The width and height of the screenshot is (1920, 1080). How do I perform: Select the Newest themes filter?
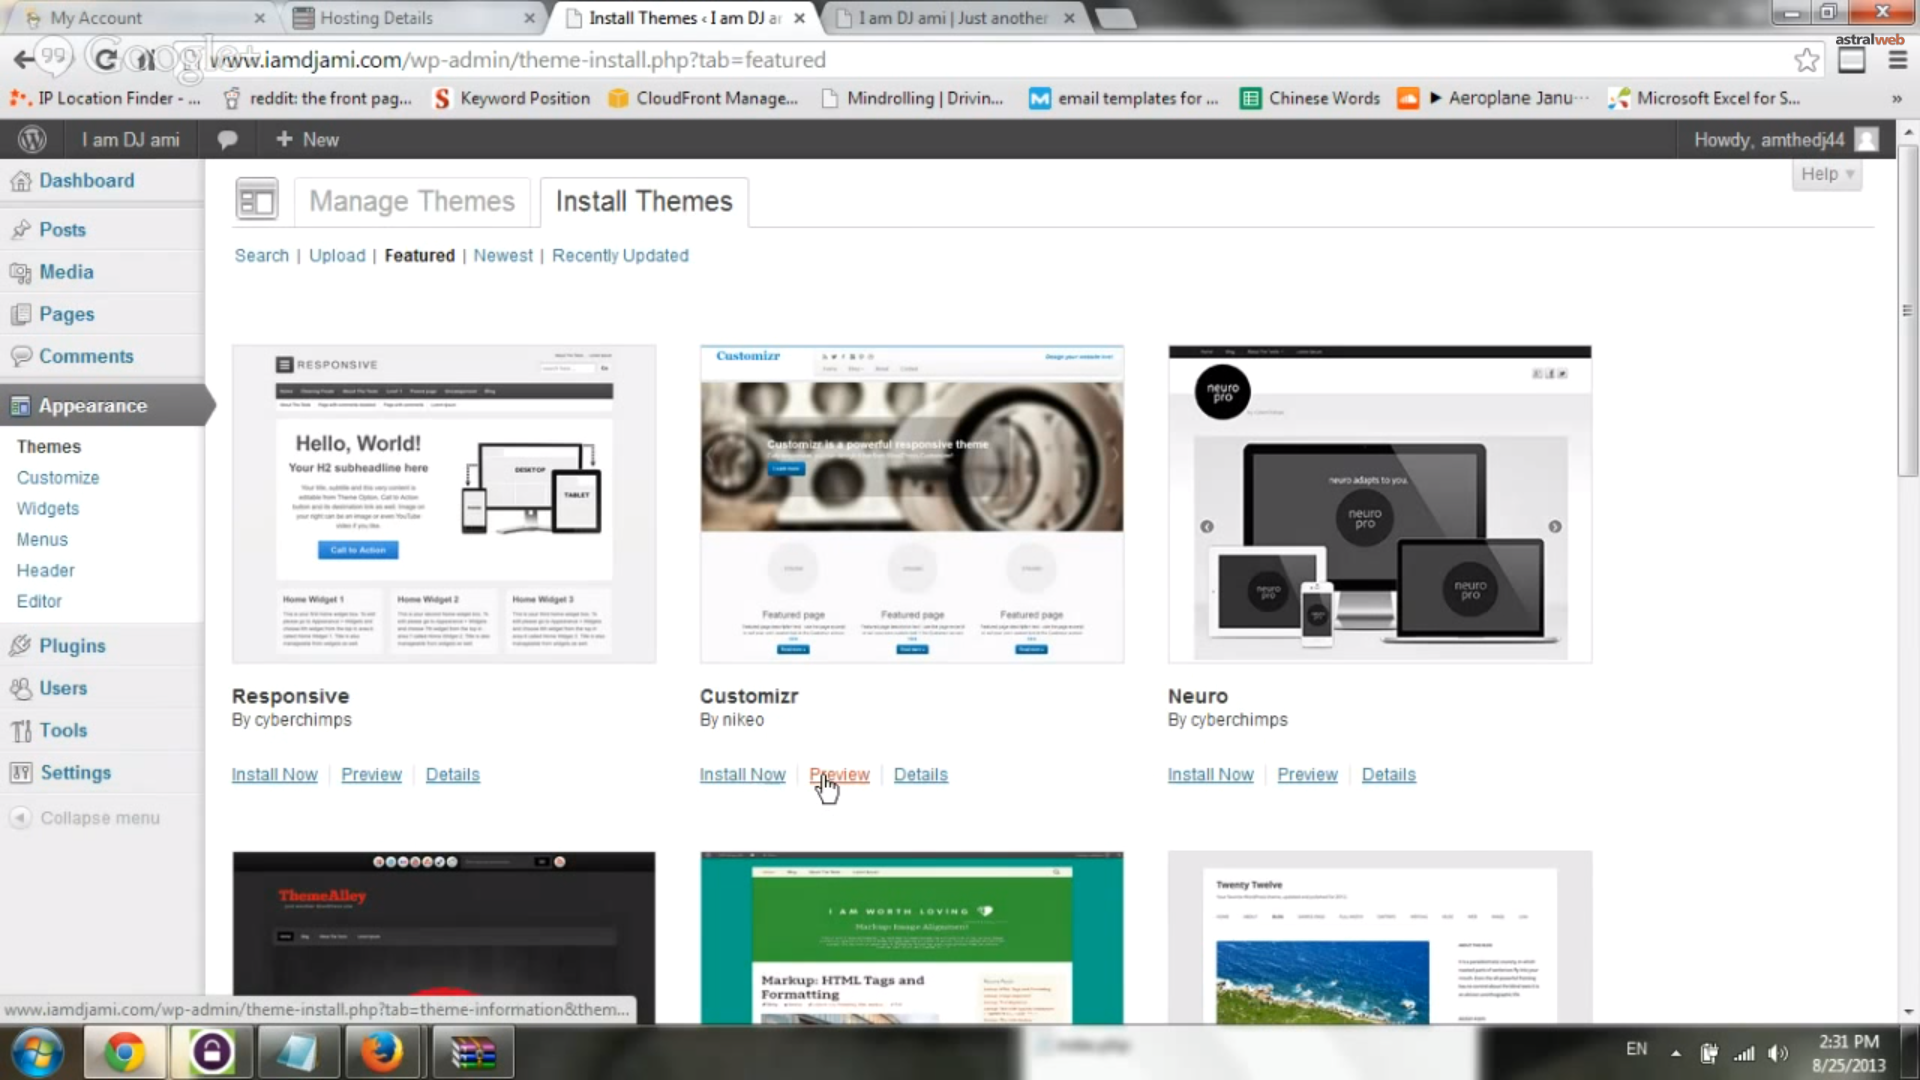pos(503,255)
